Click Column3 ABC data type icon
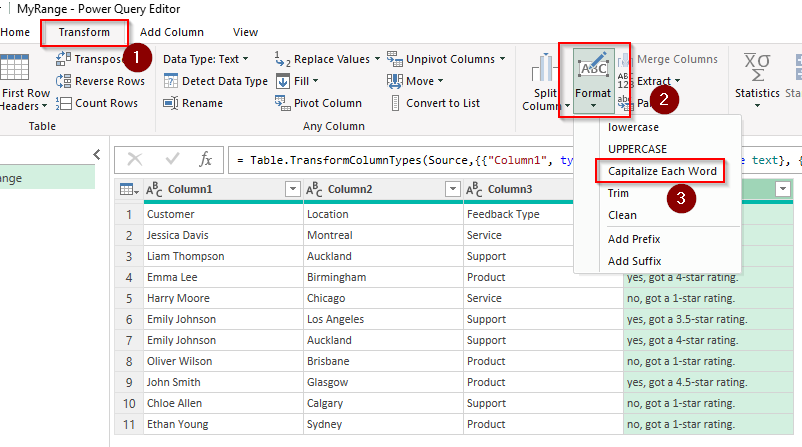The height and width of the screenshot is (447, 802). [x=474, y=190]
